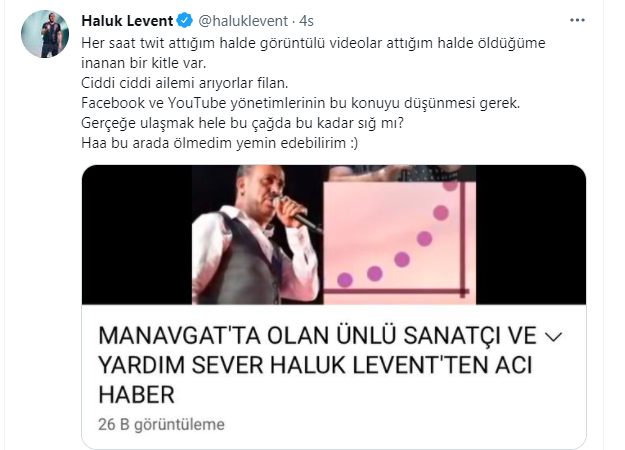Click the microphone in the thumbnail photo
This screenshot has height=450, width=625.
click(297, 214)
